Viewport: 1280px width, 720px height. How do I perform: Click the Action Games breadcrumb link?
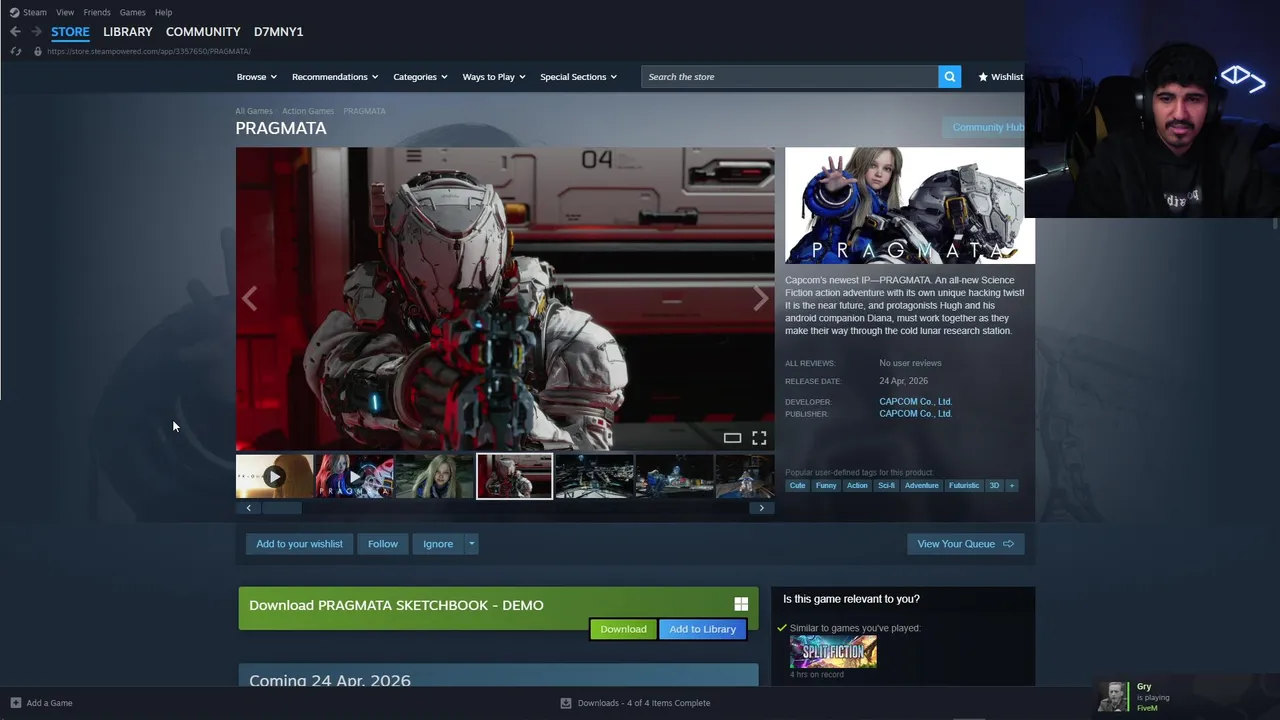[x=308, y=111]
